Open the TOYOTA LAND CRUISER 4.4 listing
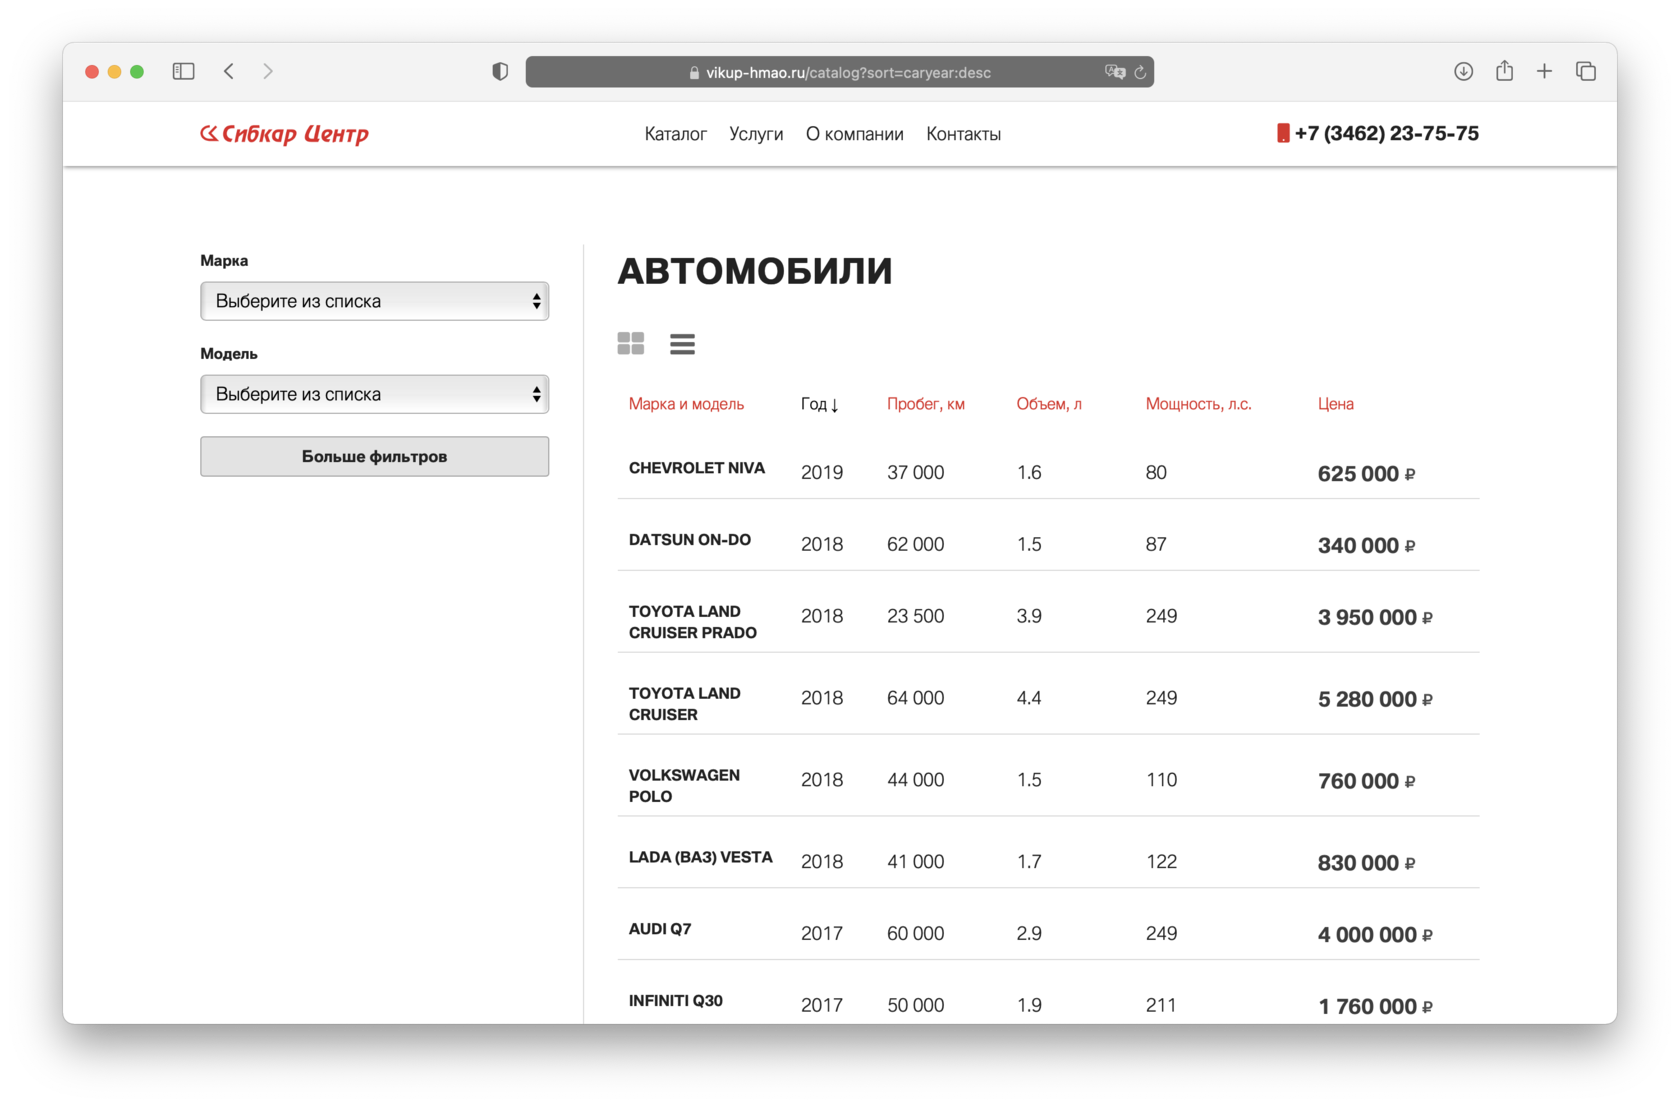This screenshot has height=1107, width=1680. (685, 704)
